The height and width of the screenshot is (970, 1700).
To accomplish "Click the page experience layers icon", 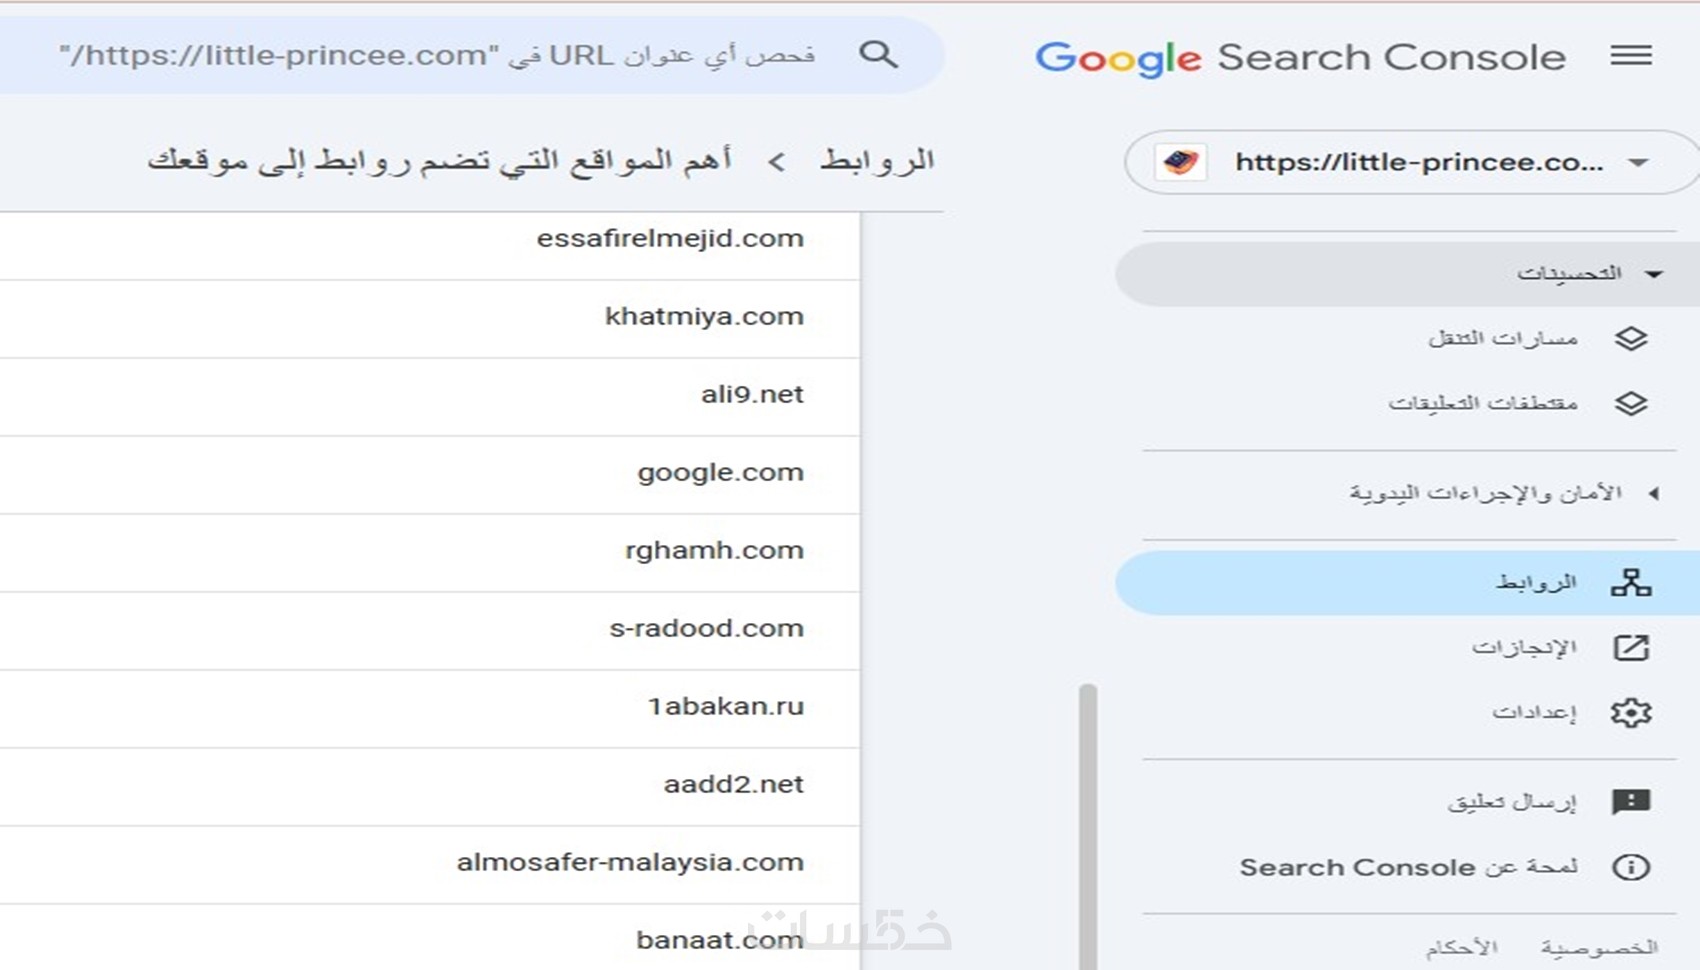I will coord(1630,339).
